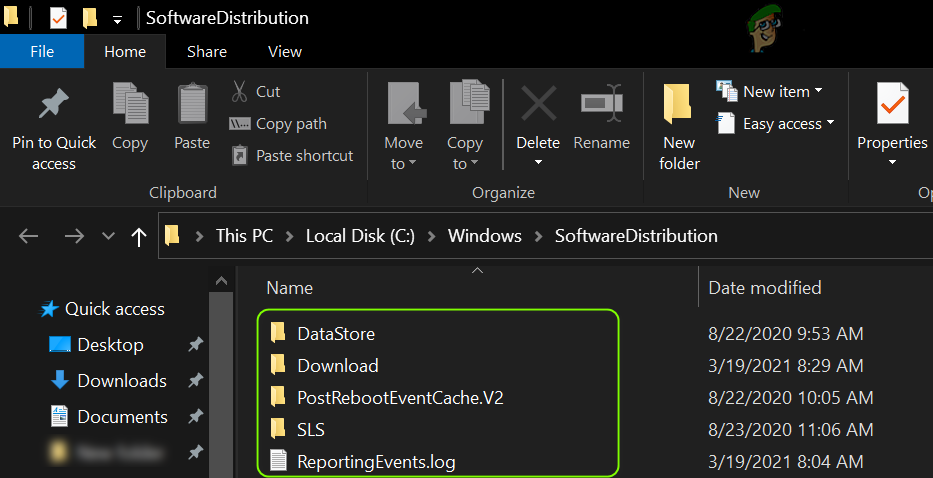Click the Paste clipboard icon
Viewport: 933px width, 478px height.
coord(192,105)
